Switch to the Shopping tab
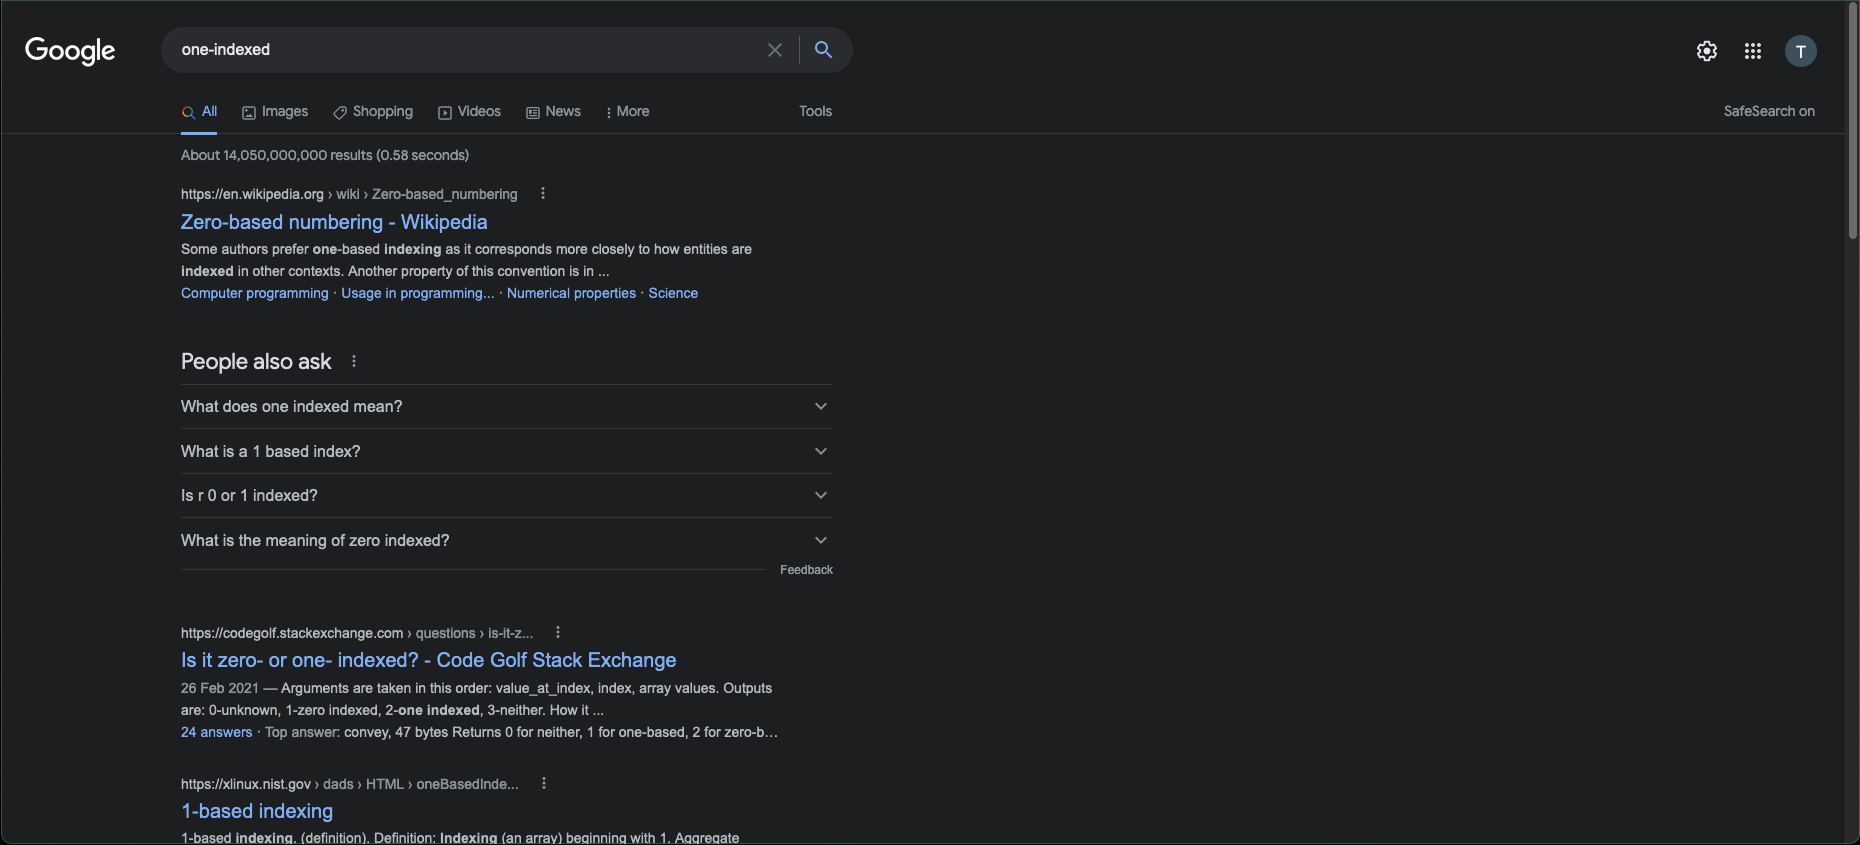The image size is (1860, 845). [373, 111]
